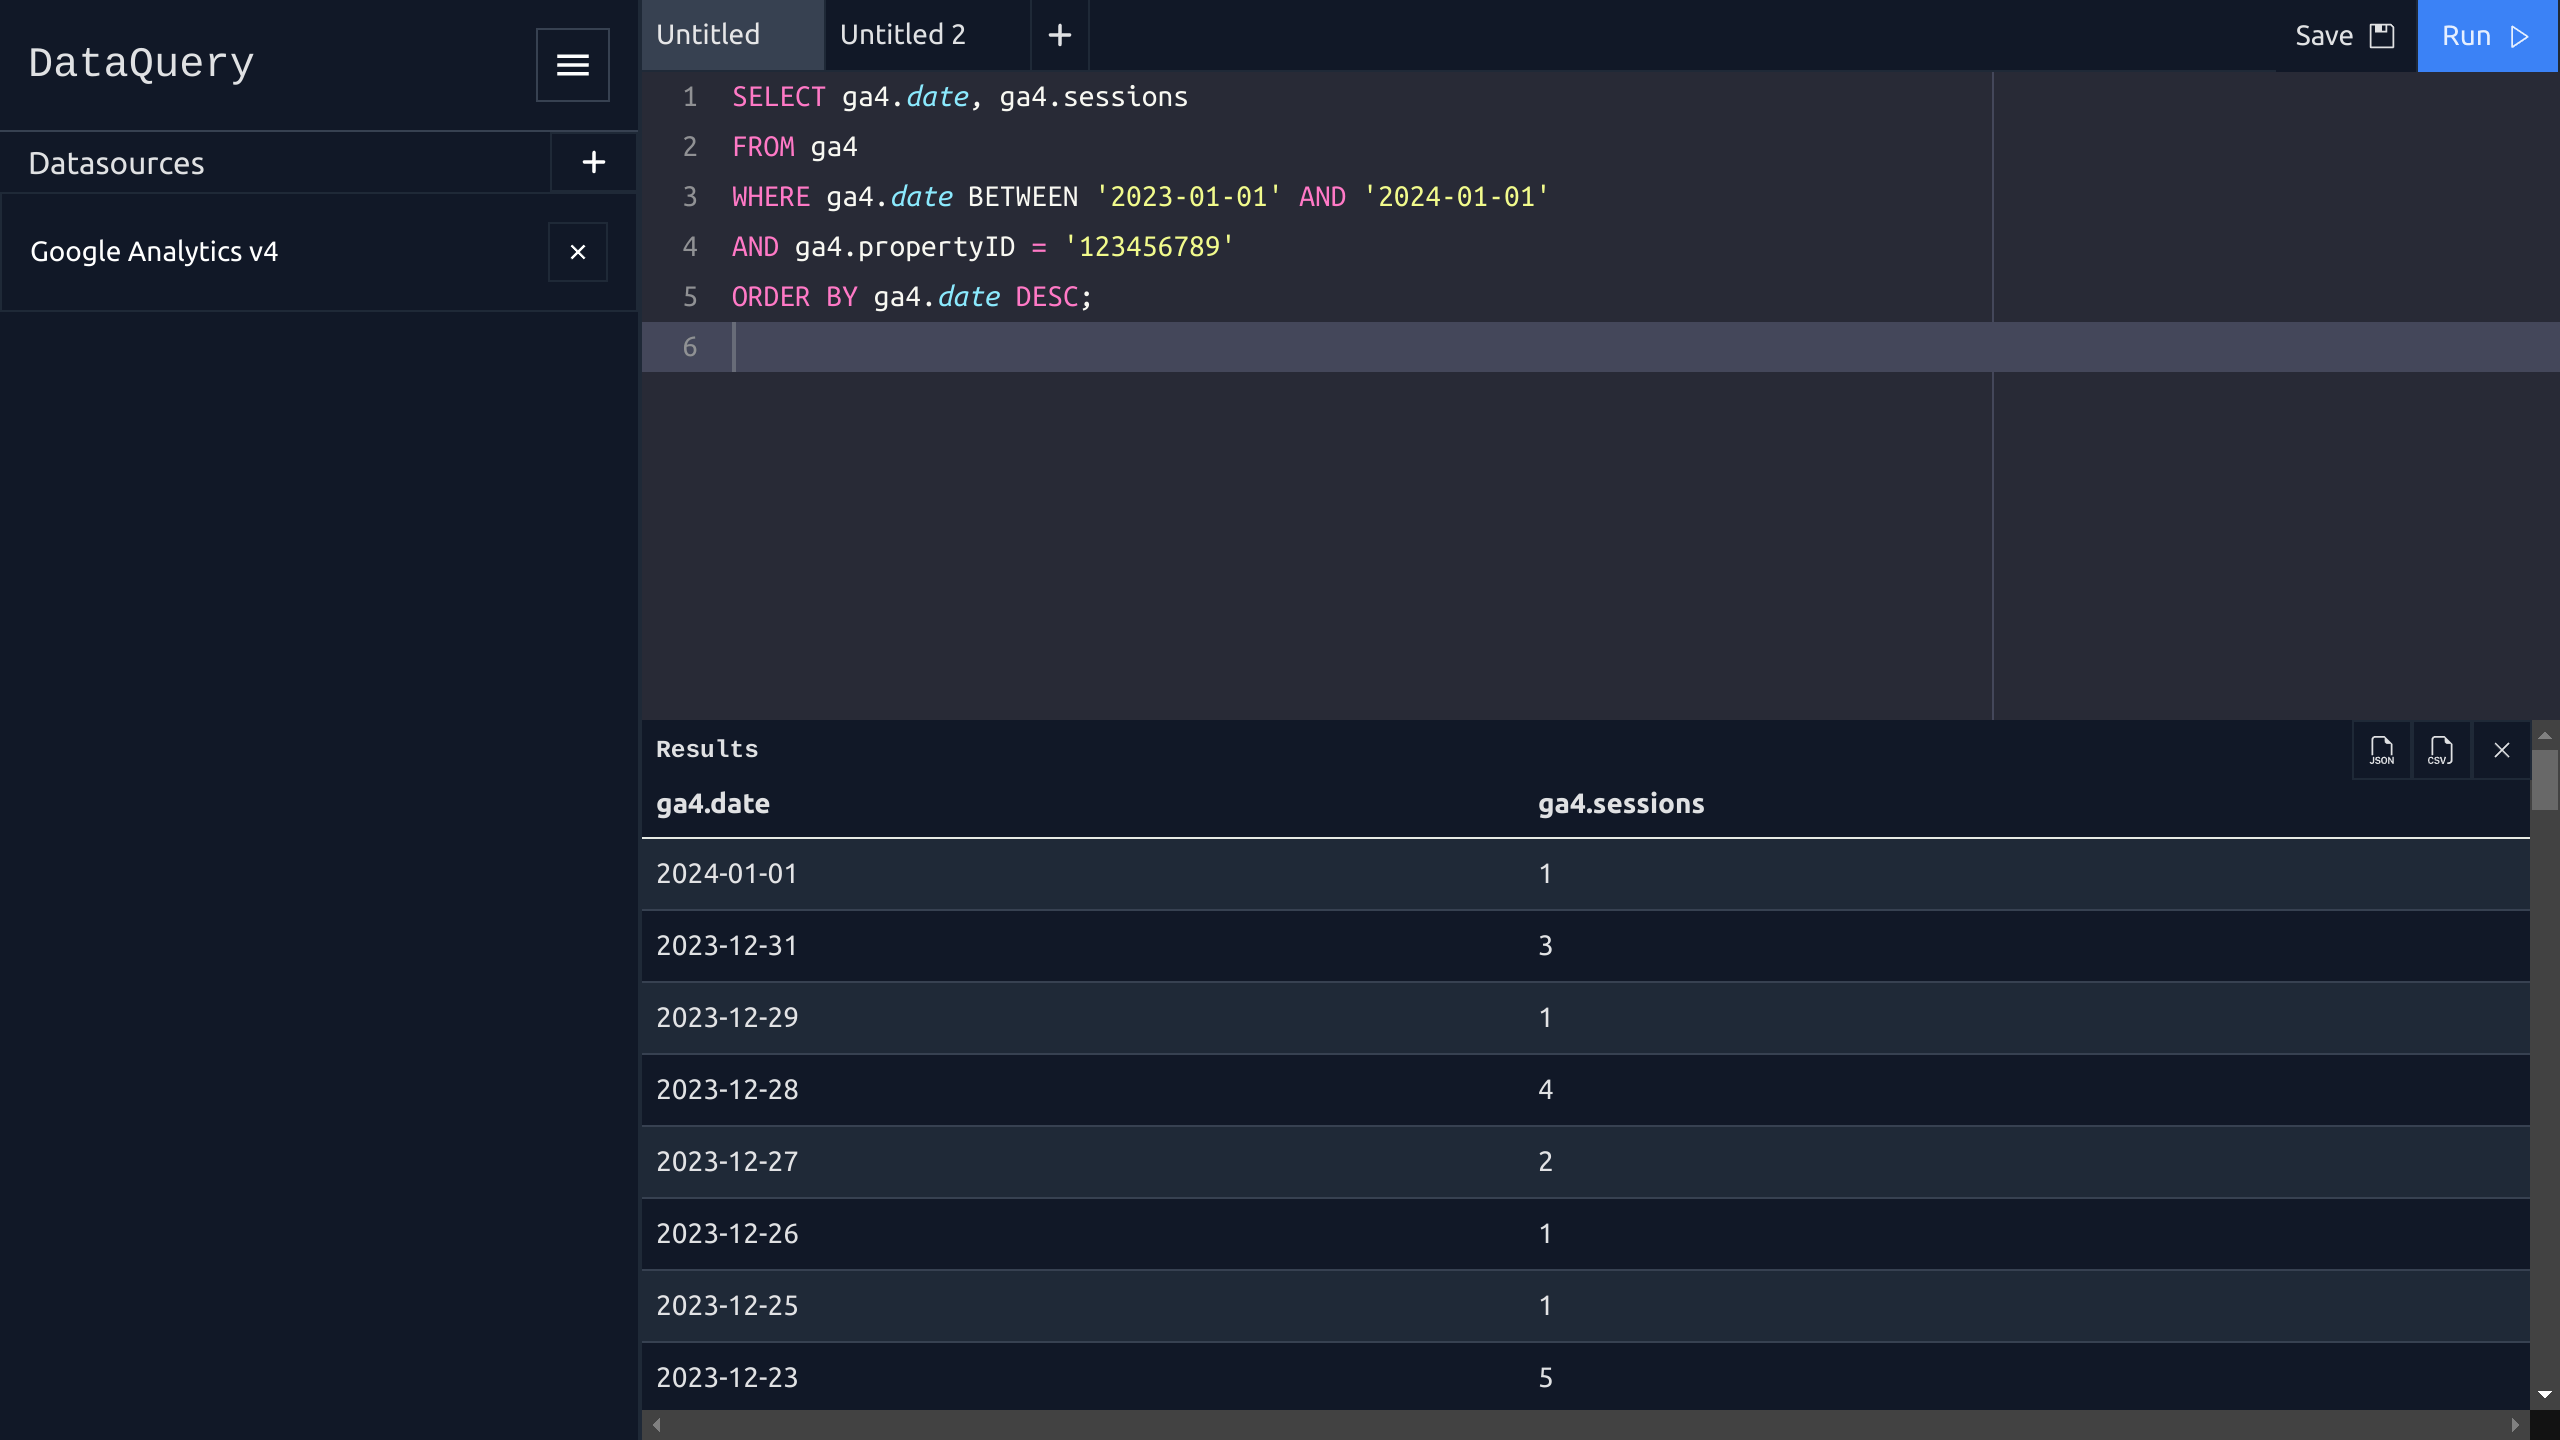The height and width of the screenshot is (1440, 2560).
Task: Save the current query
Action: 2343,36
